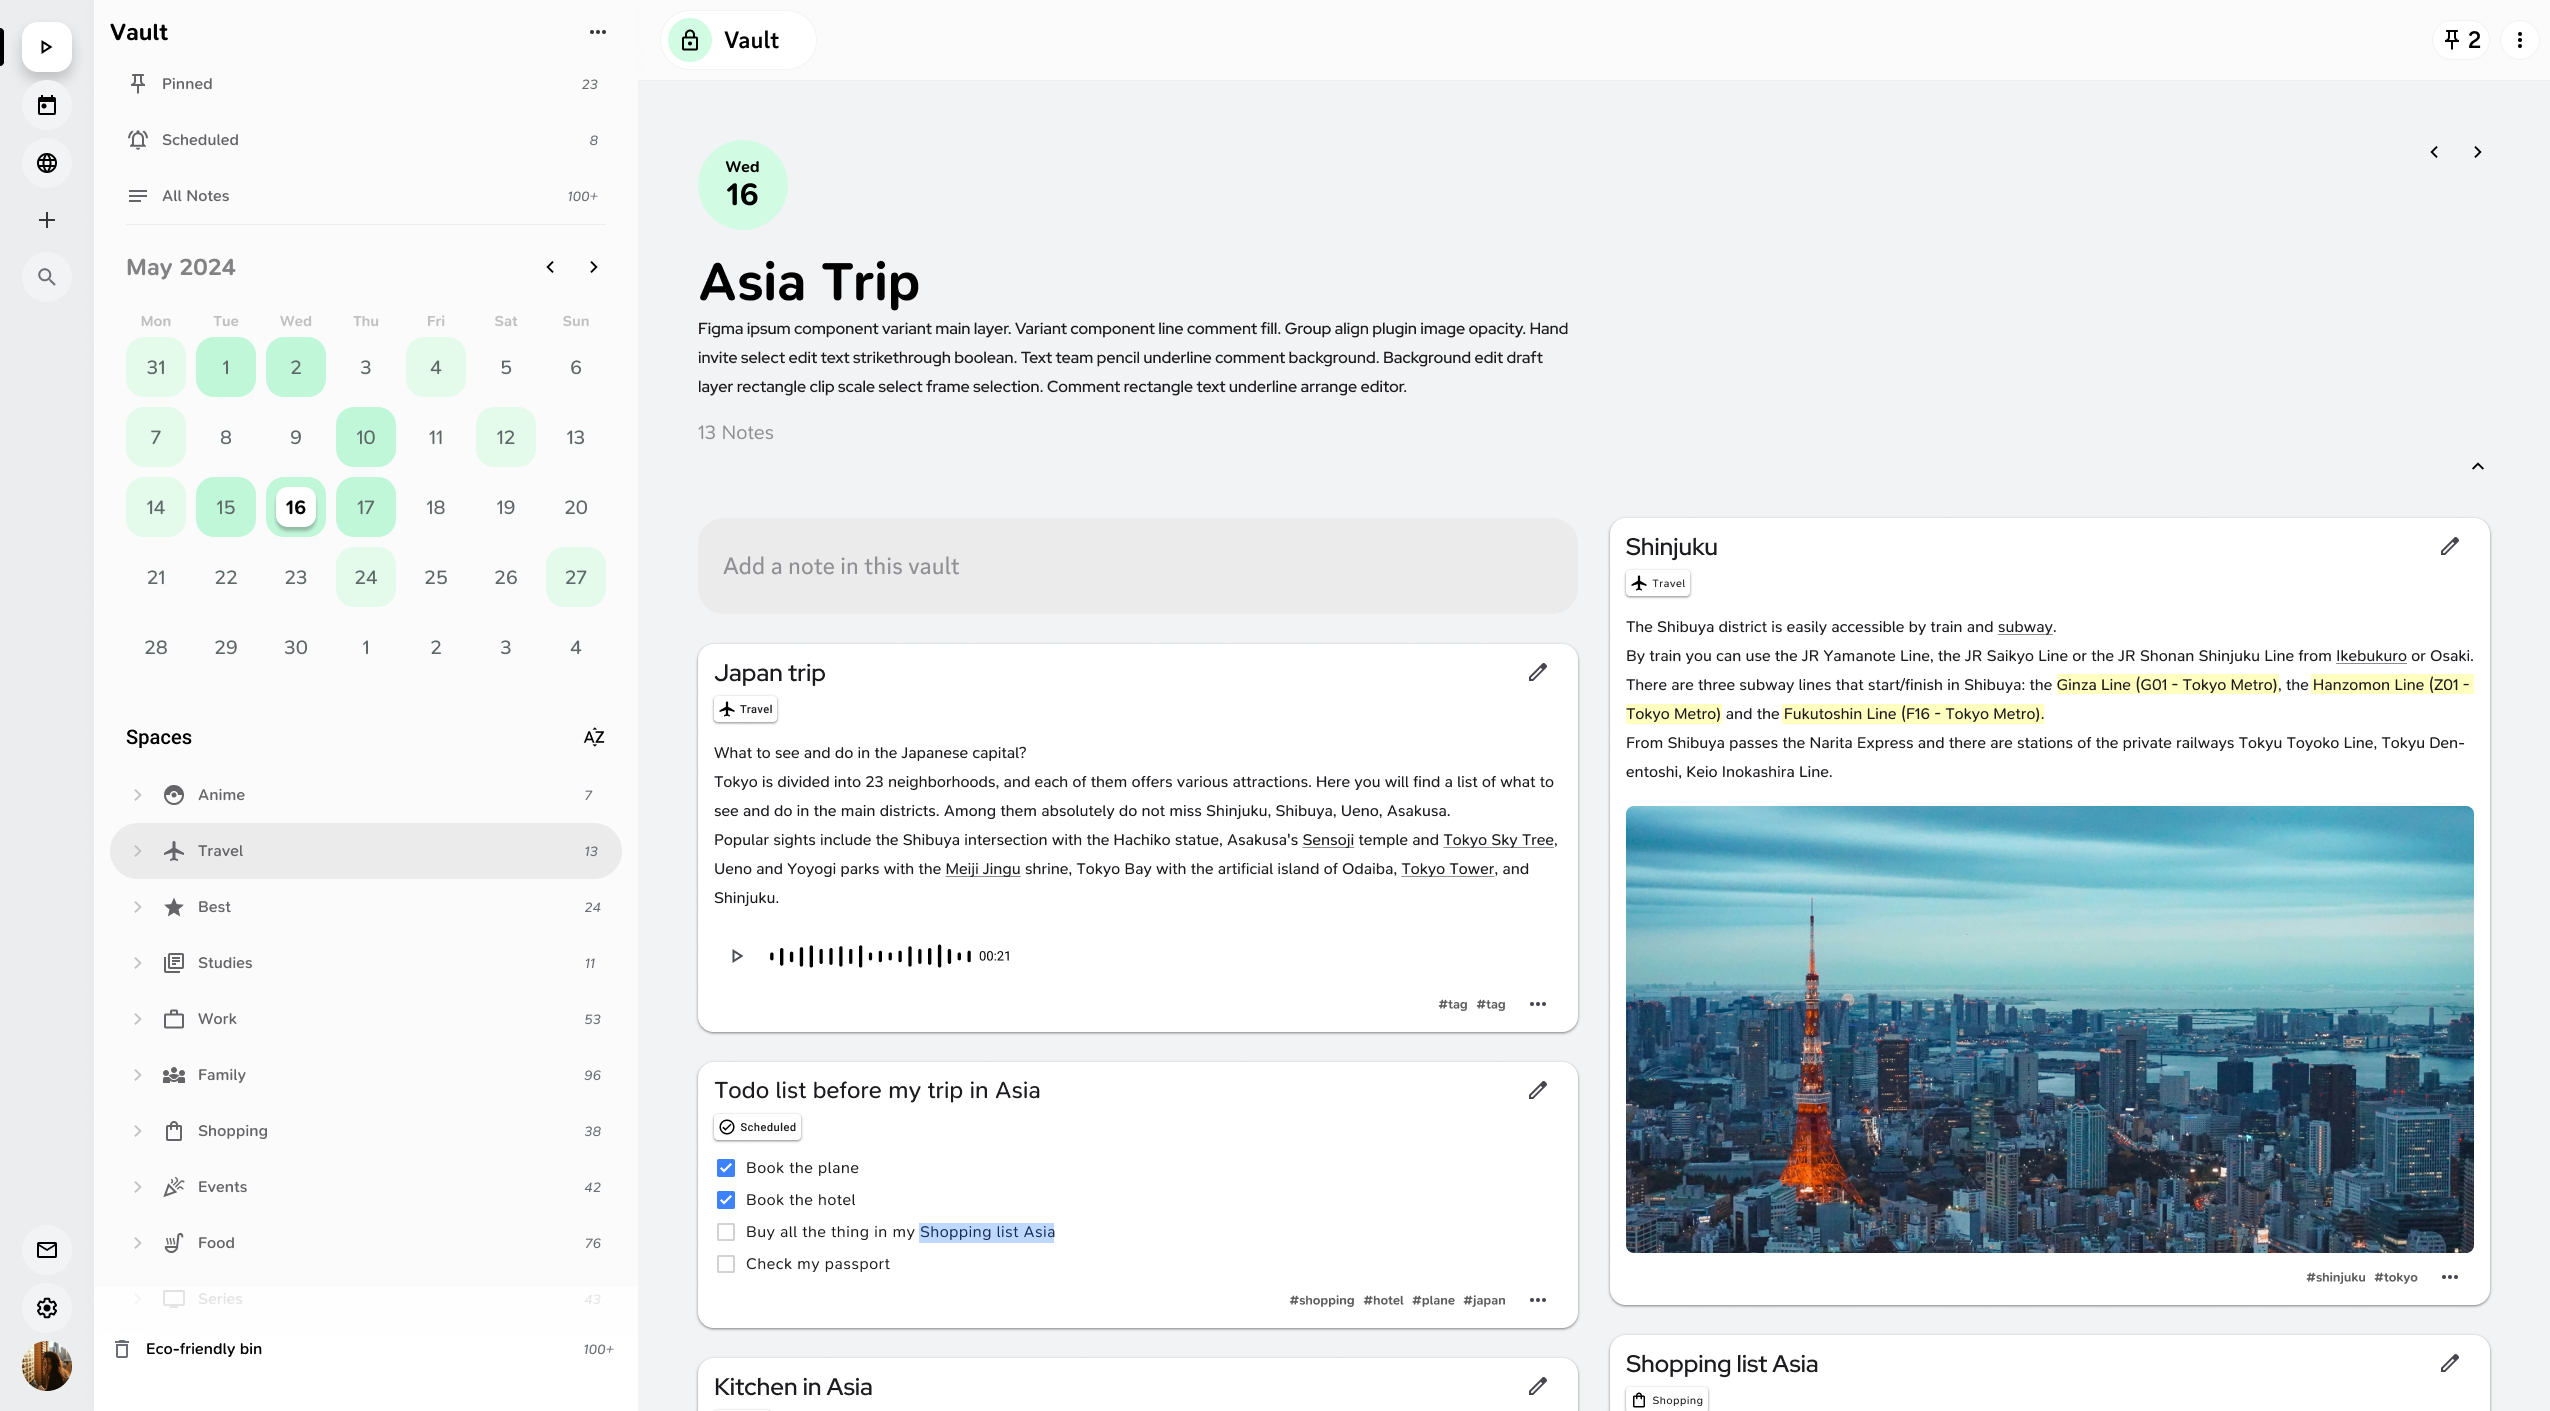Go to next note with right arrow
Viewport: 2550px width, 1411px height.
(2477, 152)
